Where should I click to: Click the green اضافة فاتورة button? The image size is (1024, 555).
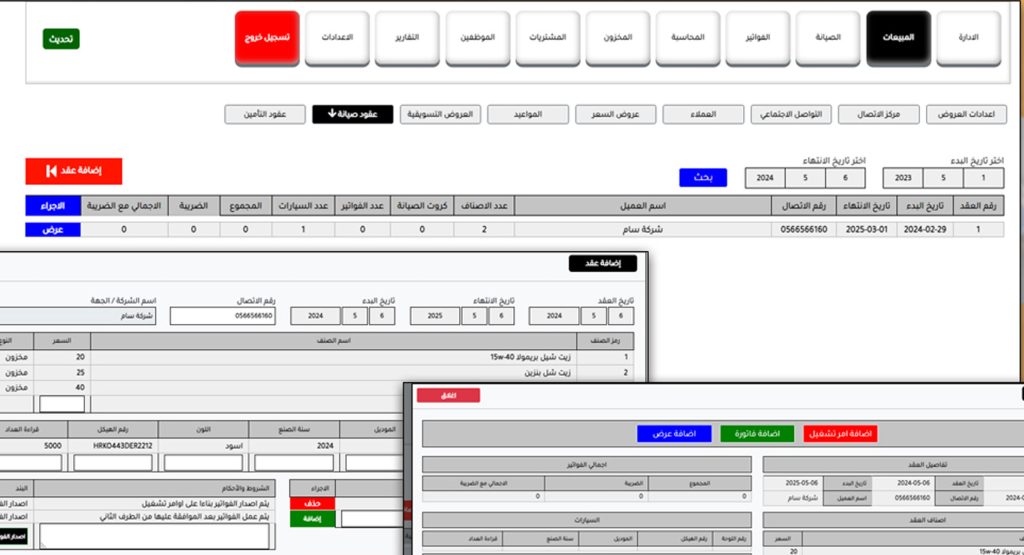tap(756, 434)
